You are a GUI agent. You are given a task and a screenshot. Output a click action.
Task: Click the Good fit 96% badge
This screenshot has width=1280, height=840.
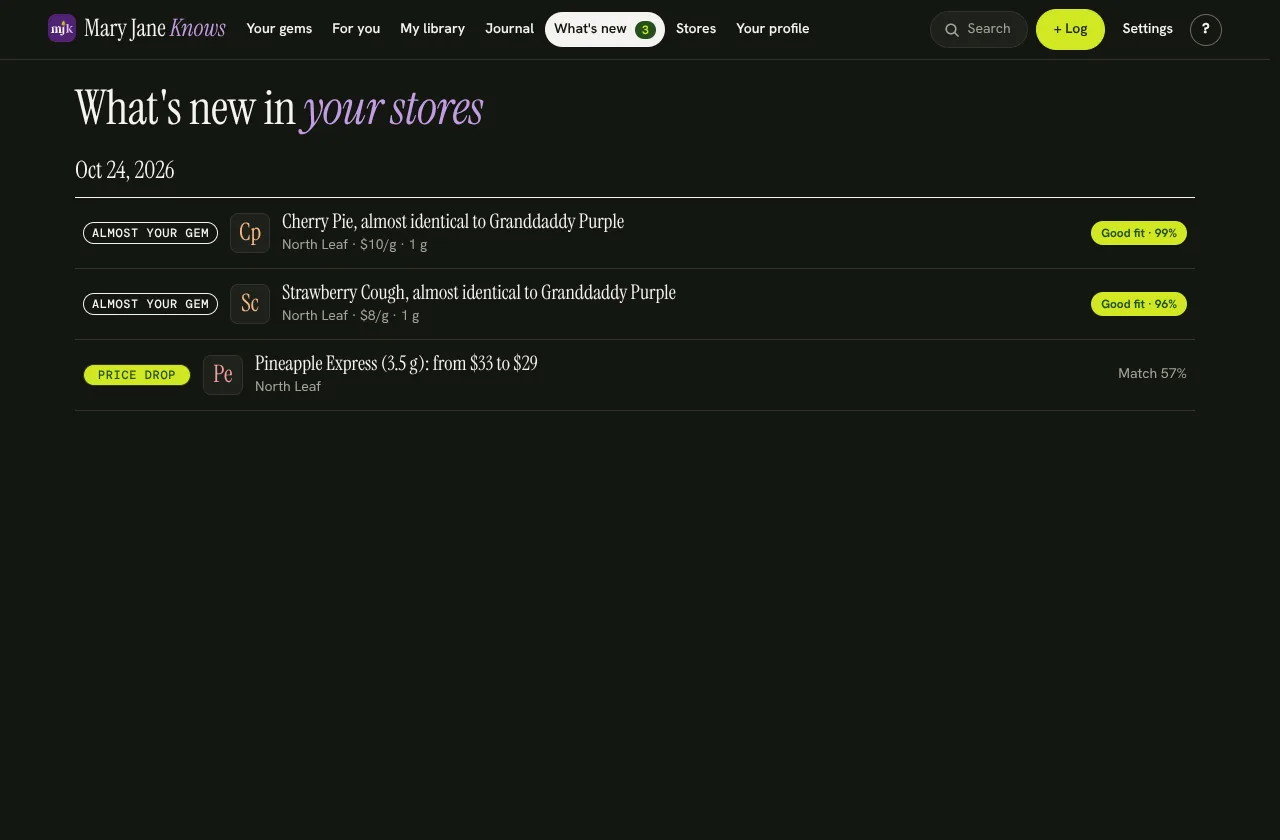pos(1139,304)
